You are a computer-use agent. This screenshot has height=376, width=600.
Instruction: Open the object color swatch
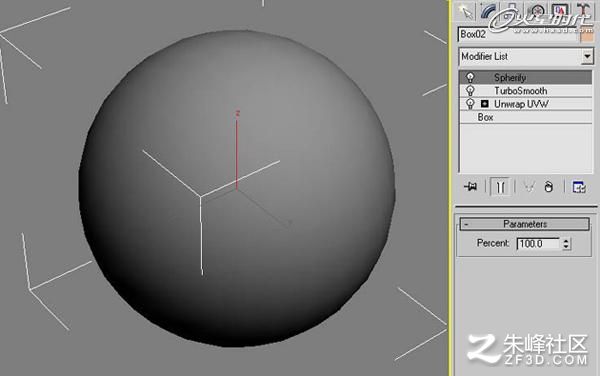[587, 36]
